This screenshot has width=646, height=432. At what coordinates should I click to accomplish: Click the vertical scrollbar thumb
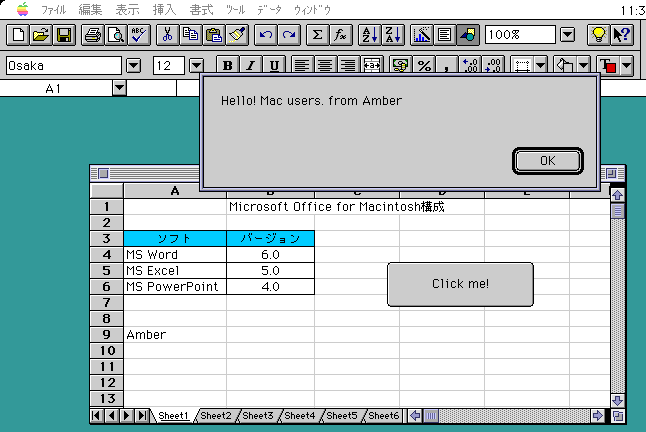618,212
